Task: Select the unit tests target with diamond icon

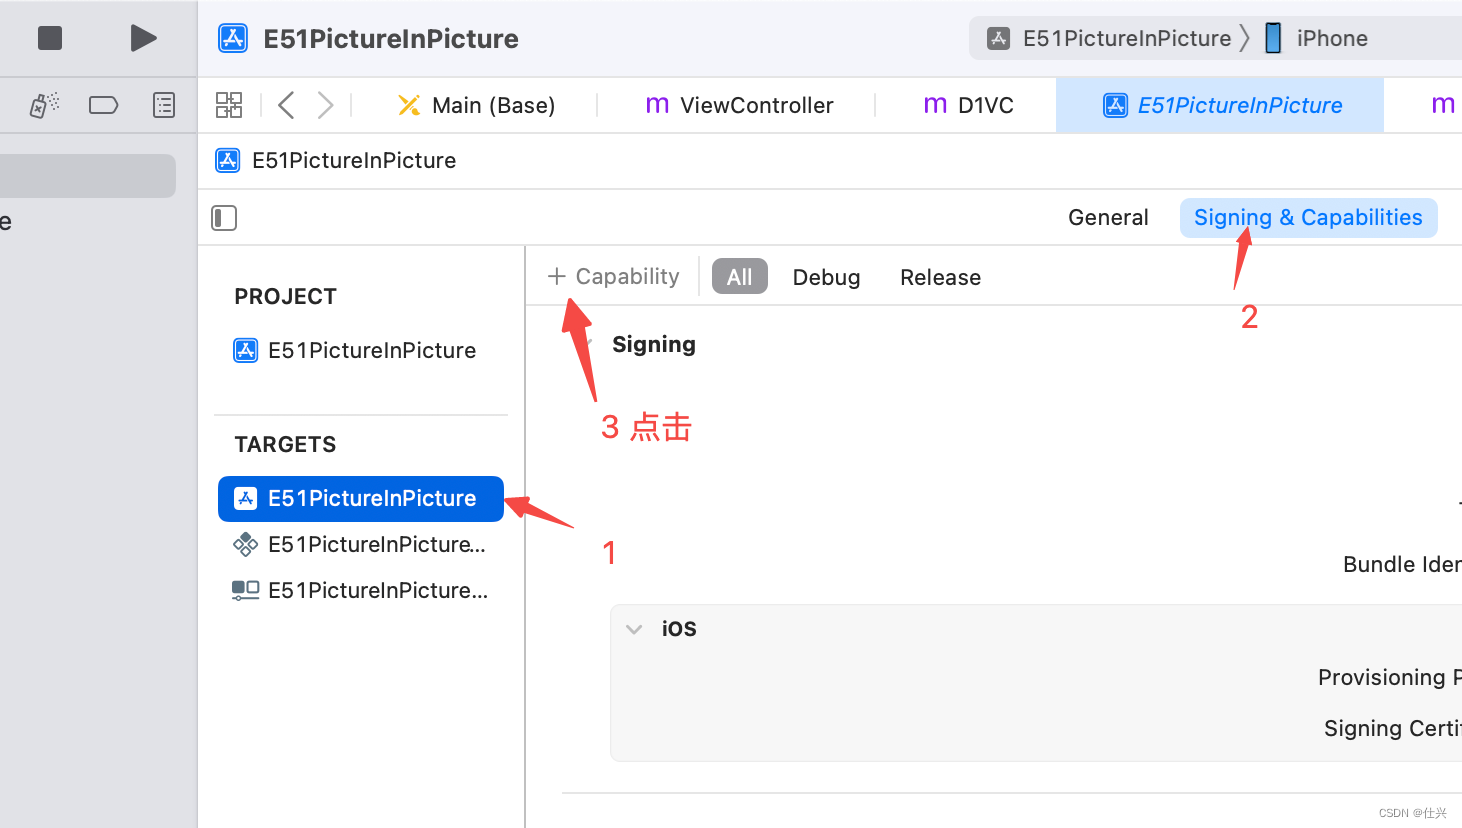Action: tap(360, 544)
